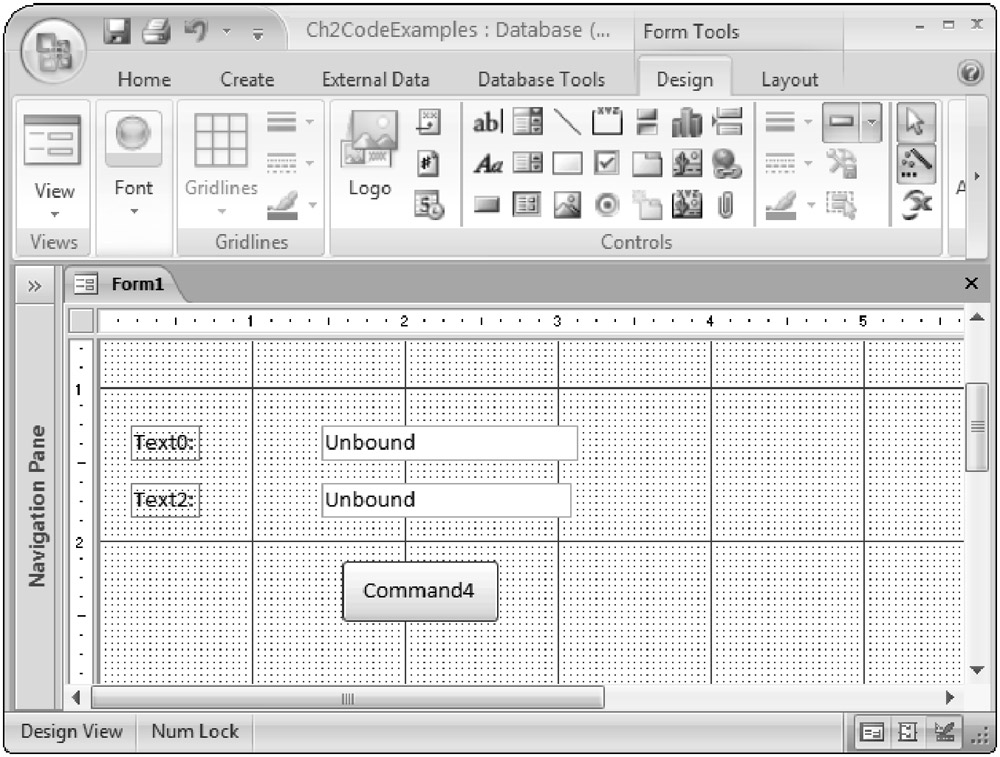Expand the Navigation Pane with chevron button

pyautogui.click(x=34, y=286)
